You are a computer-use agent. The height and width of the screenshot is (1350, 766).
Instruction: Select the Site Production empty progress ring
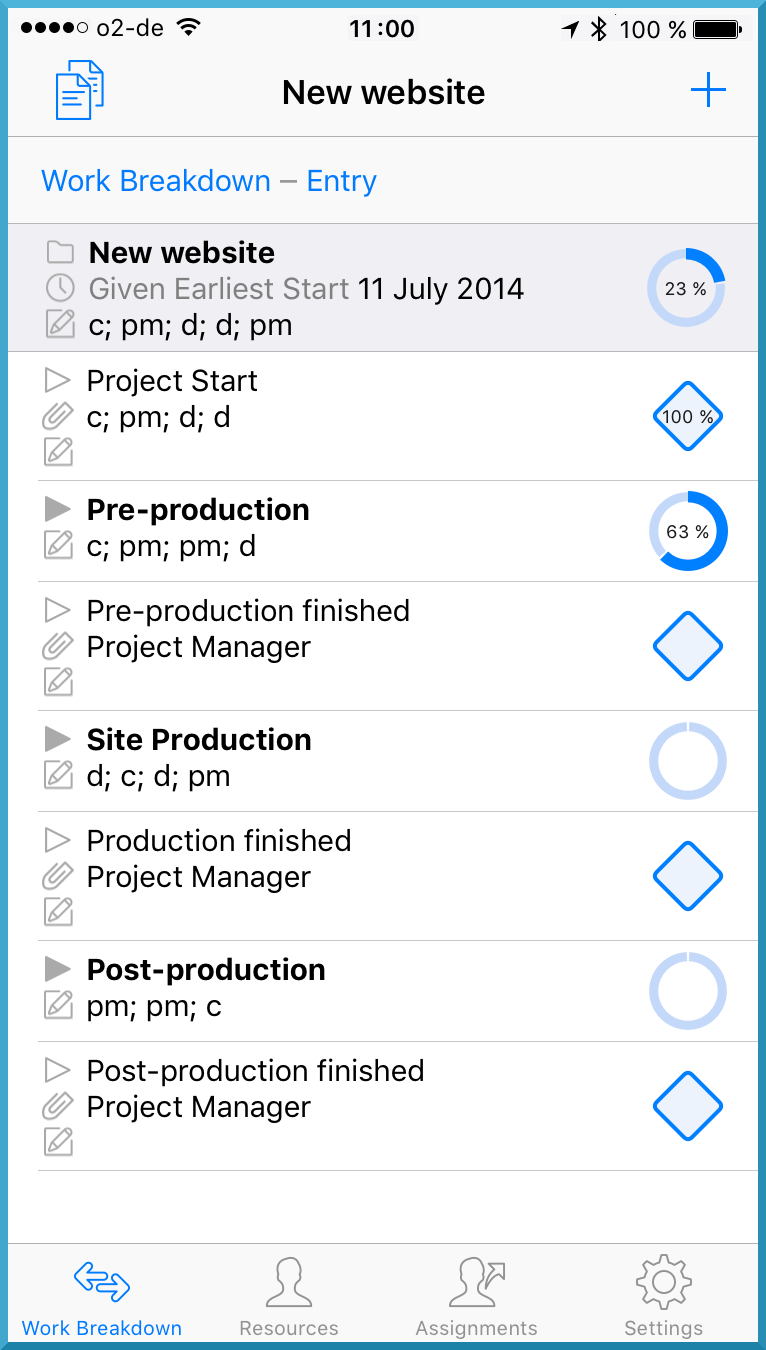[x=688, y=761]
